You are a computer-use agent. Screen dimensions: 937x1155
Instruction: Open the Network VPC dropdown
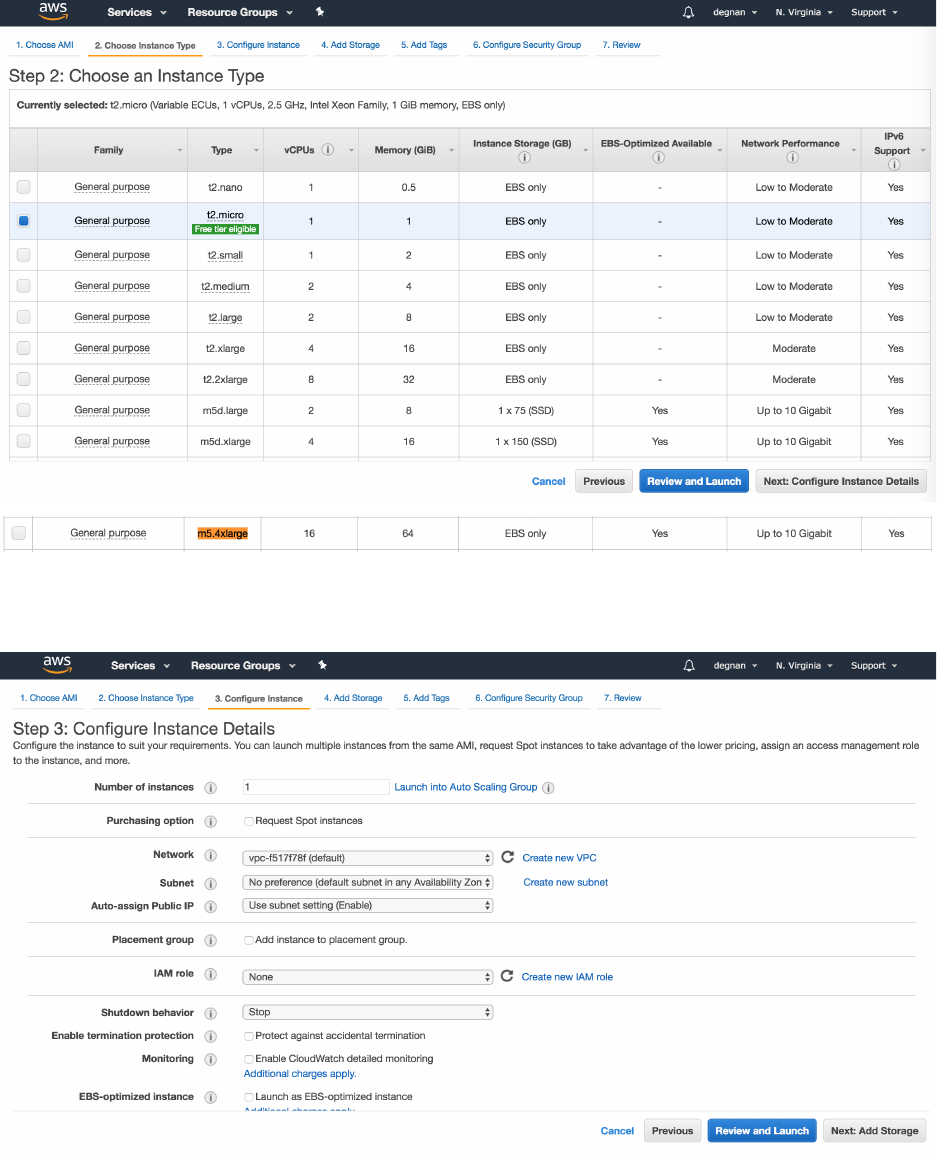tap(368, 857)
